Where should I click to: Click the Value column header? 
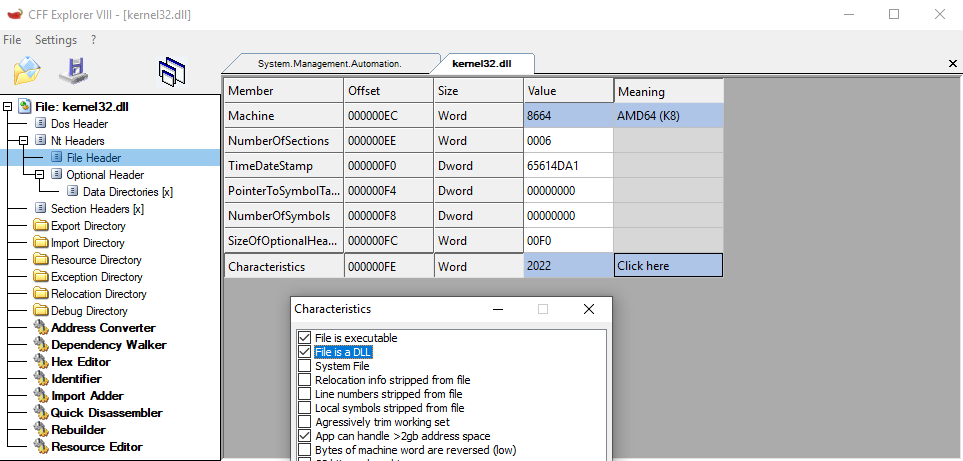(569, 91)
